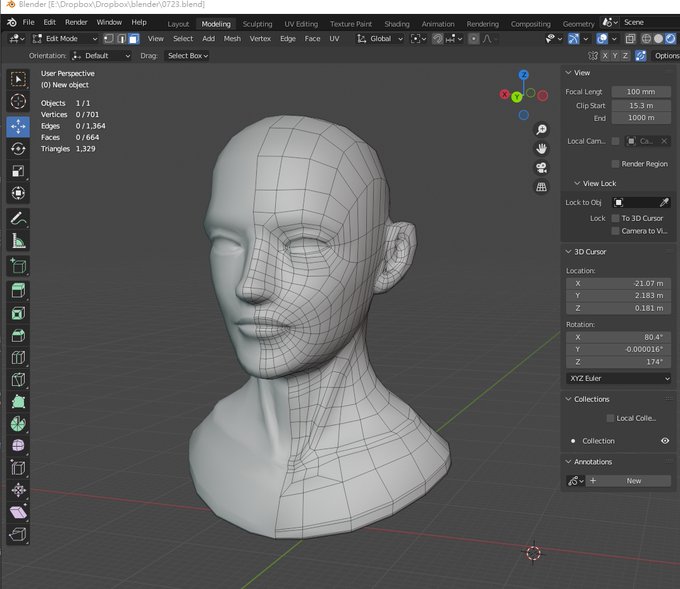Hide the Collection with the eye icon
This screenshot has height=589, width=680.
pos(665,441)
